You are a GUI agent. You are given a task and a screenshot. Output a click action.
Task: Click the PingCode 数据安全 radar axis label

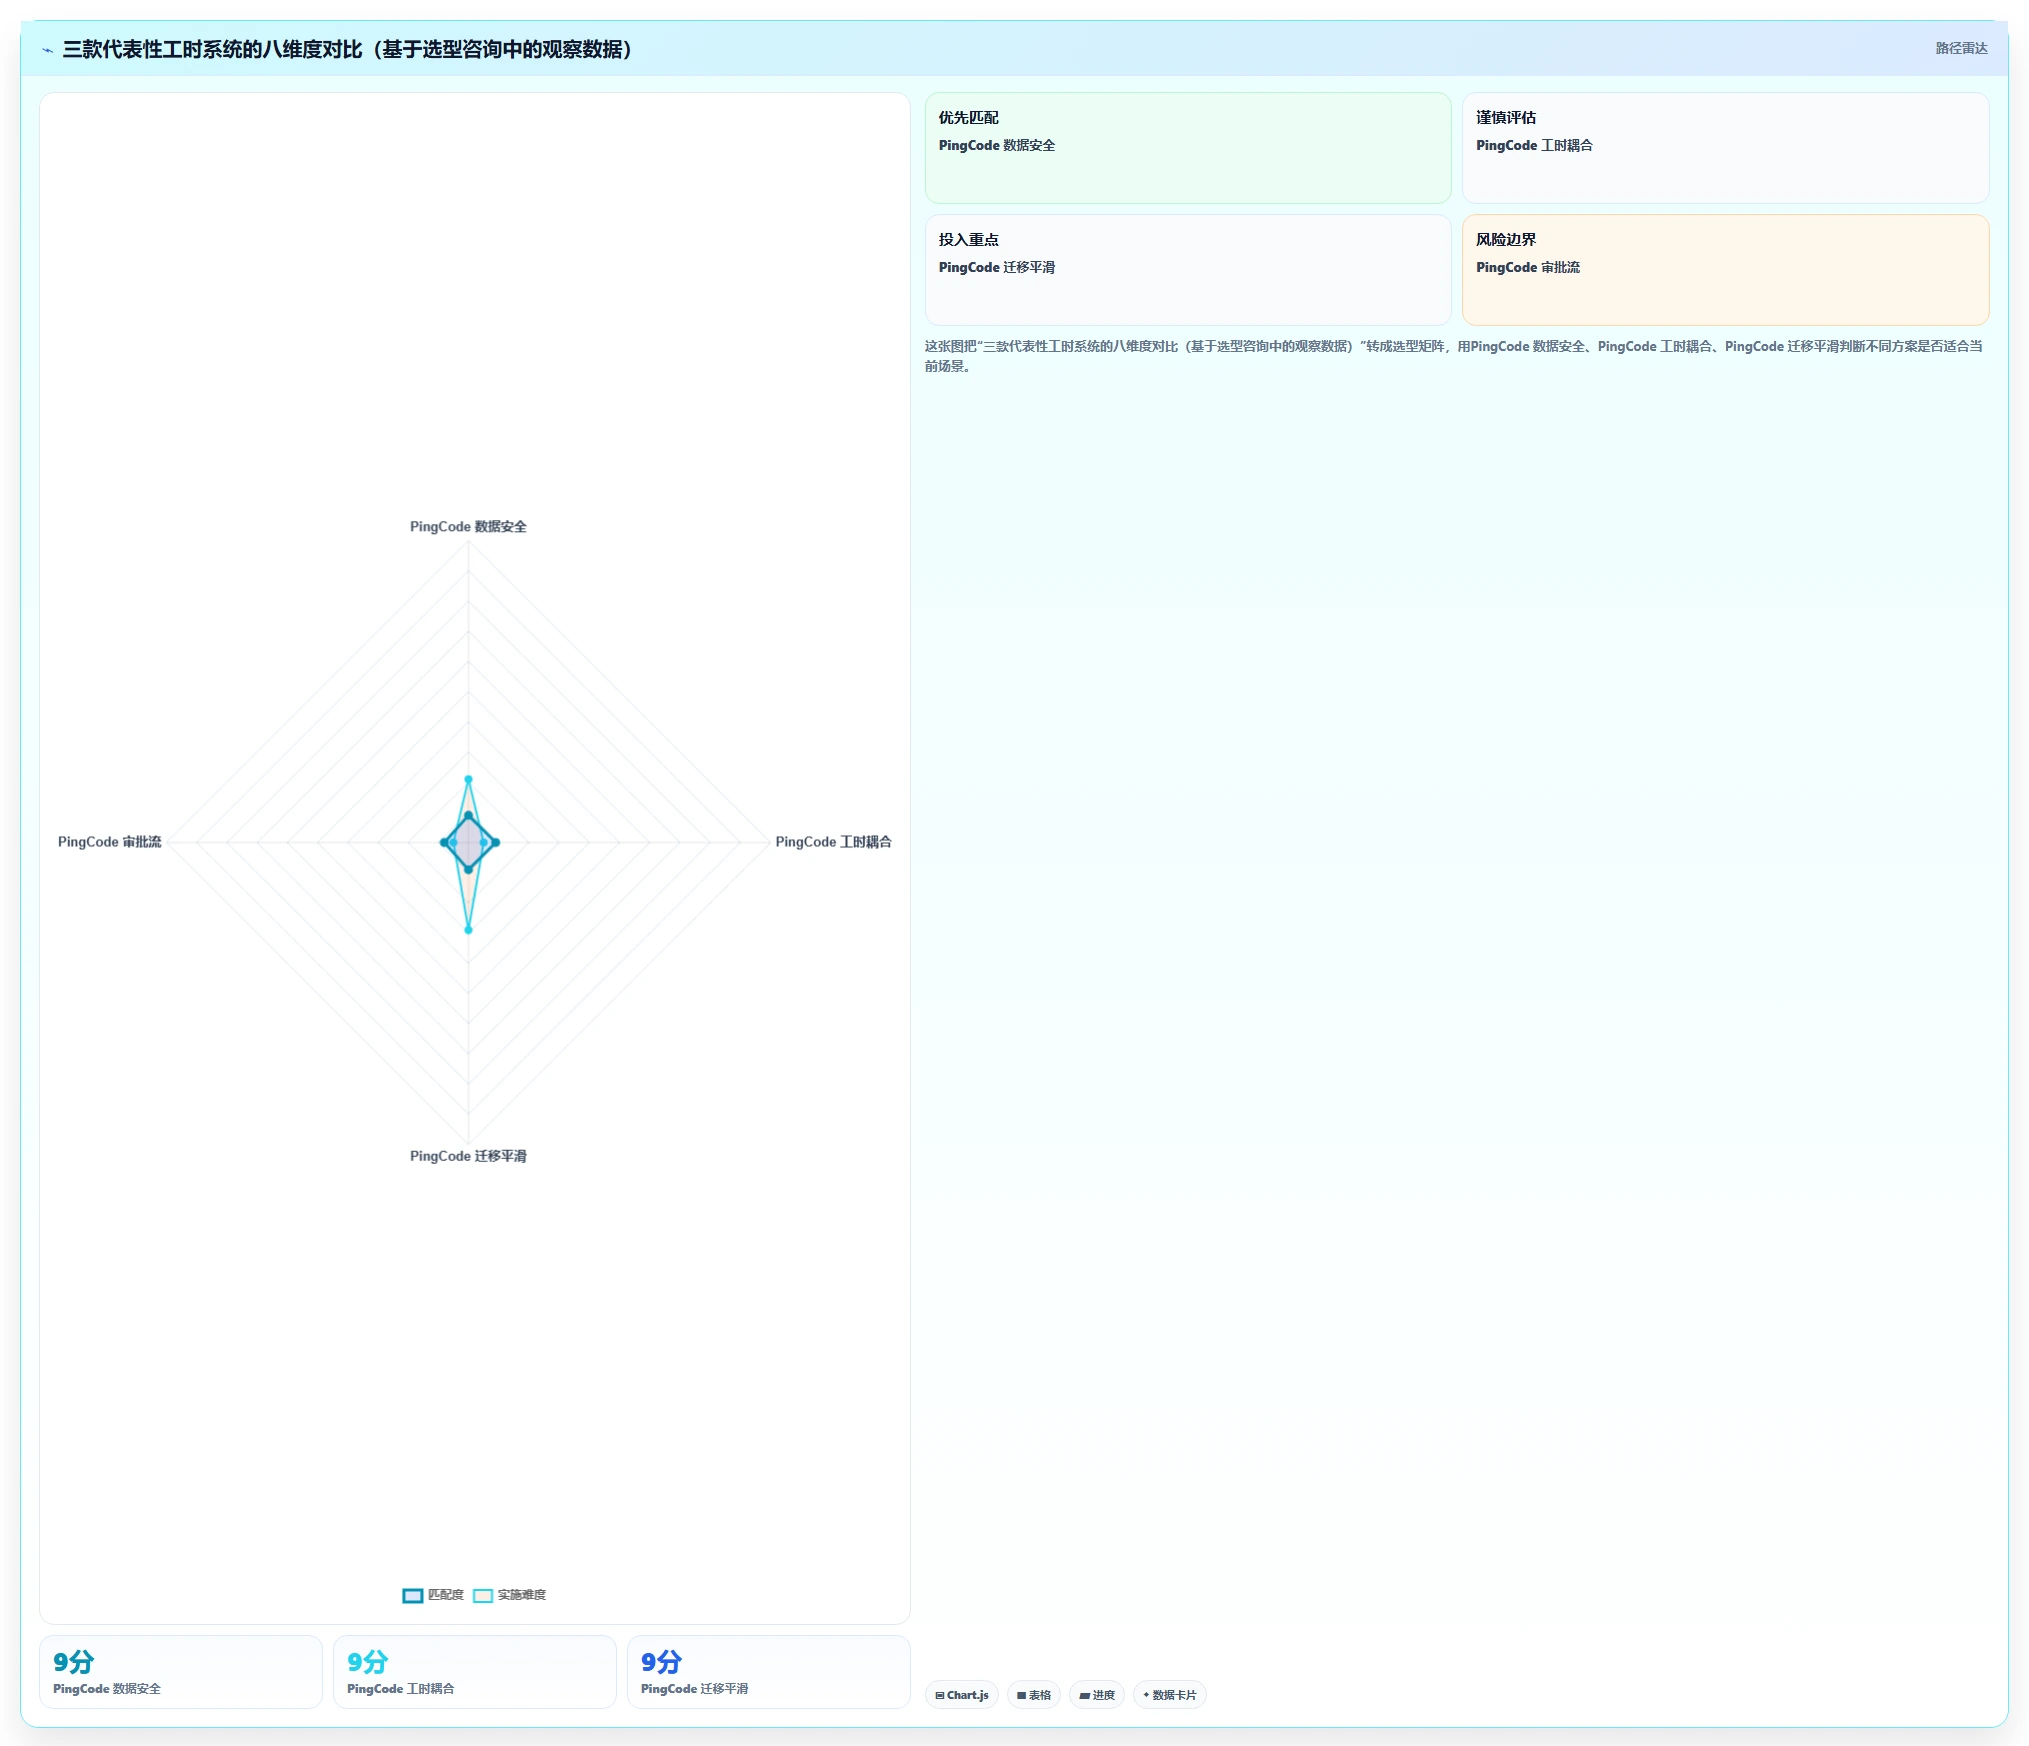point(468,527)
